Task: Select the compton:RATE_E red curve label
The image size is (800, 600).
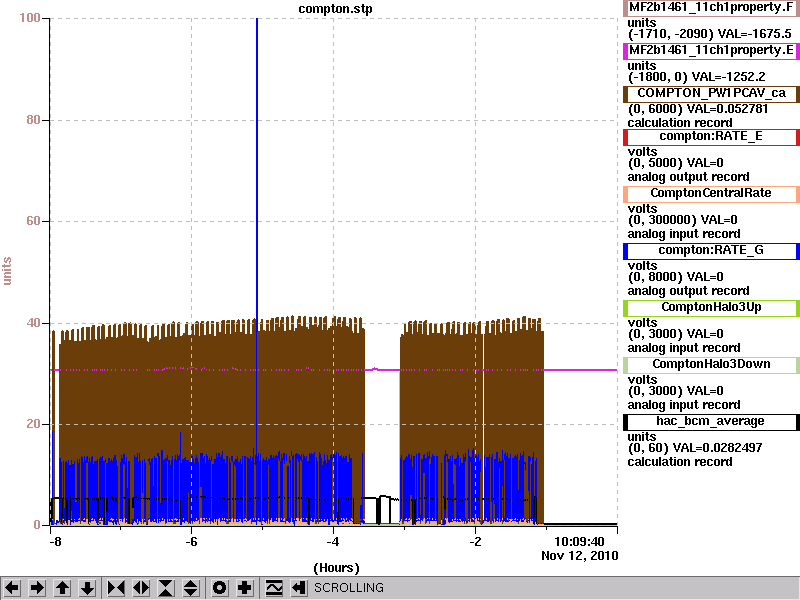Action: [x=711, y=137]
